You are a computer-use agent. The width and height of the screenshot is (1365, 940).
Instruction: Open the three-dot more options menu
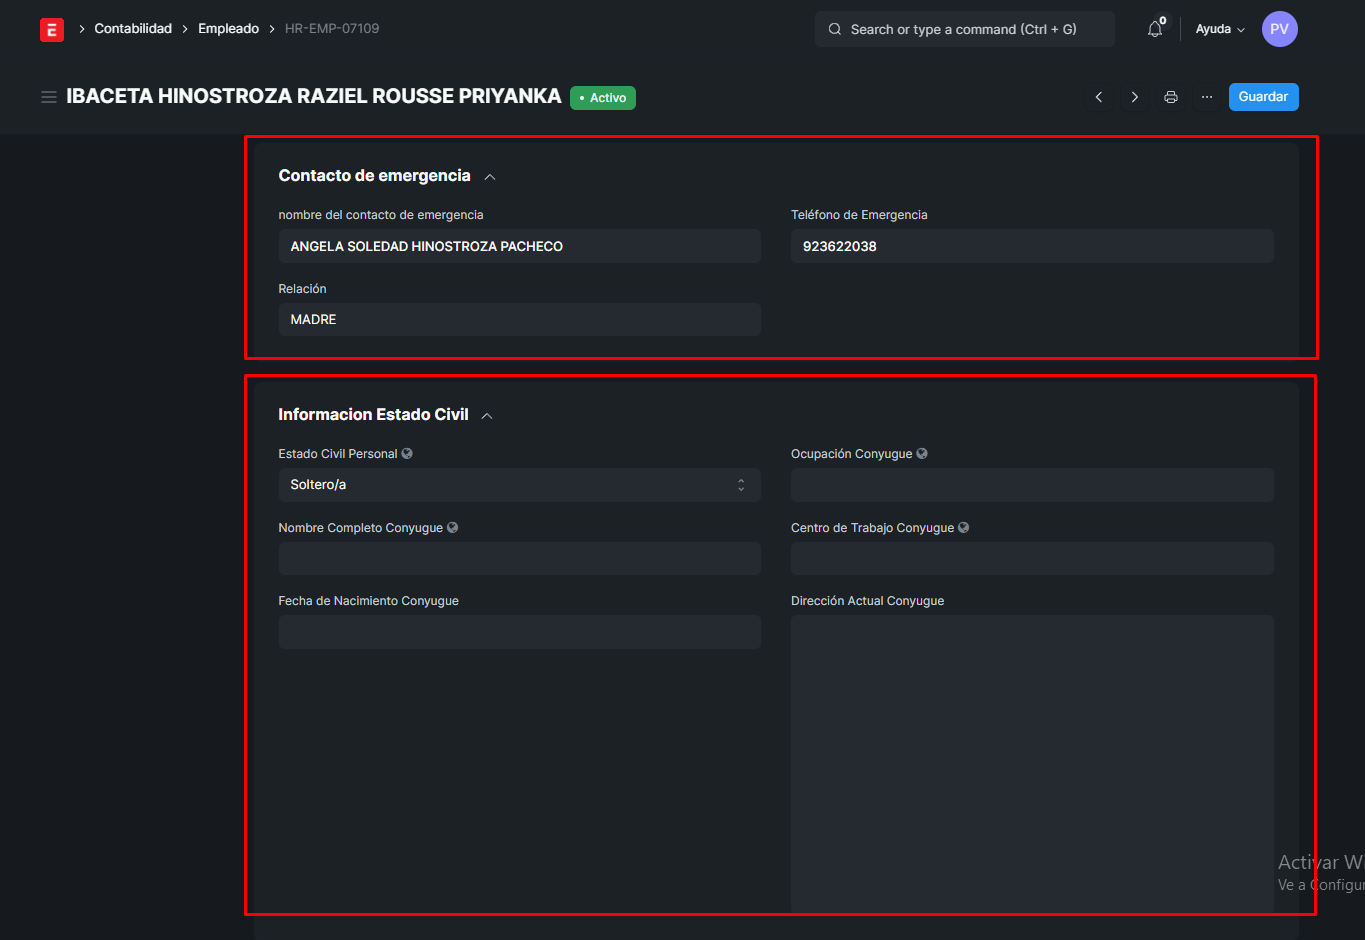click(1207, 97)
